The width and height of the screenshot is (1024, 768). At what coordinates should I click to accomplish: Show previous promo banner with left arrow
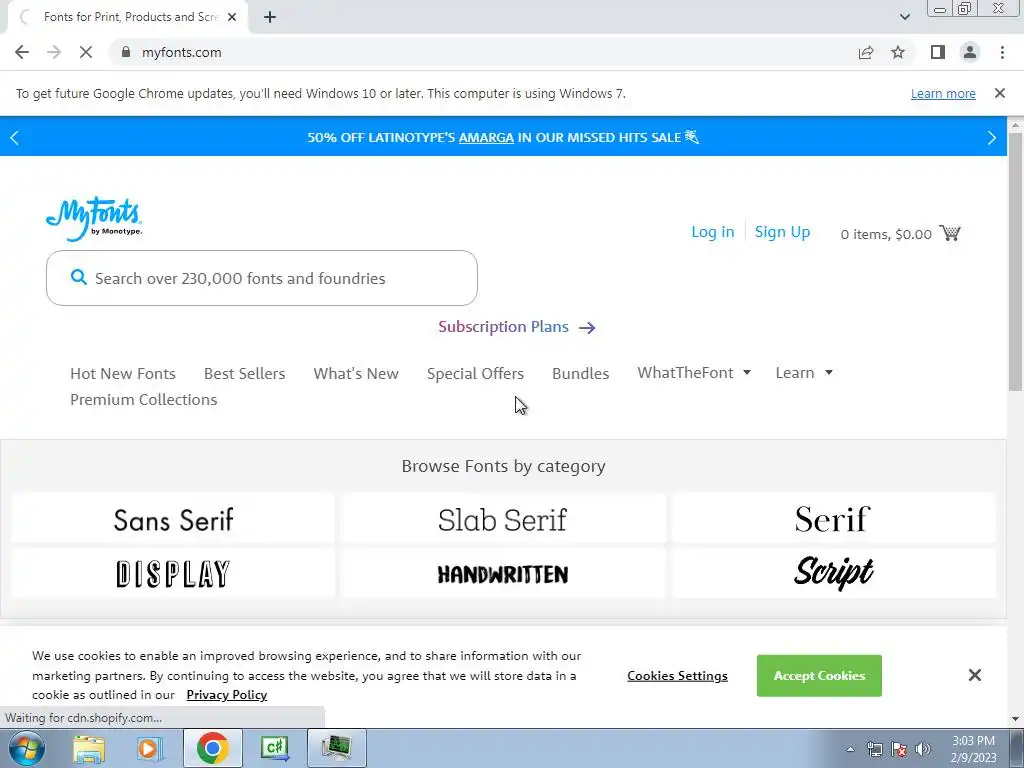[14, 138]
